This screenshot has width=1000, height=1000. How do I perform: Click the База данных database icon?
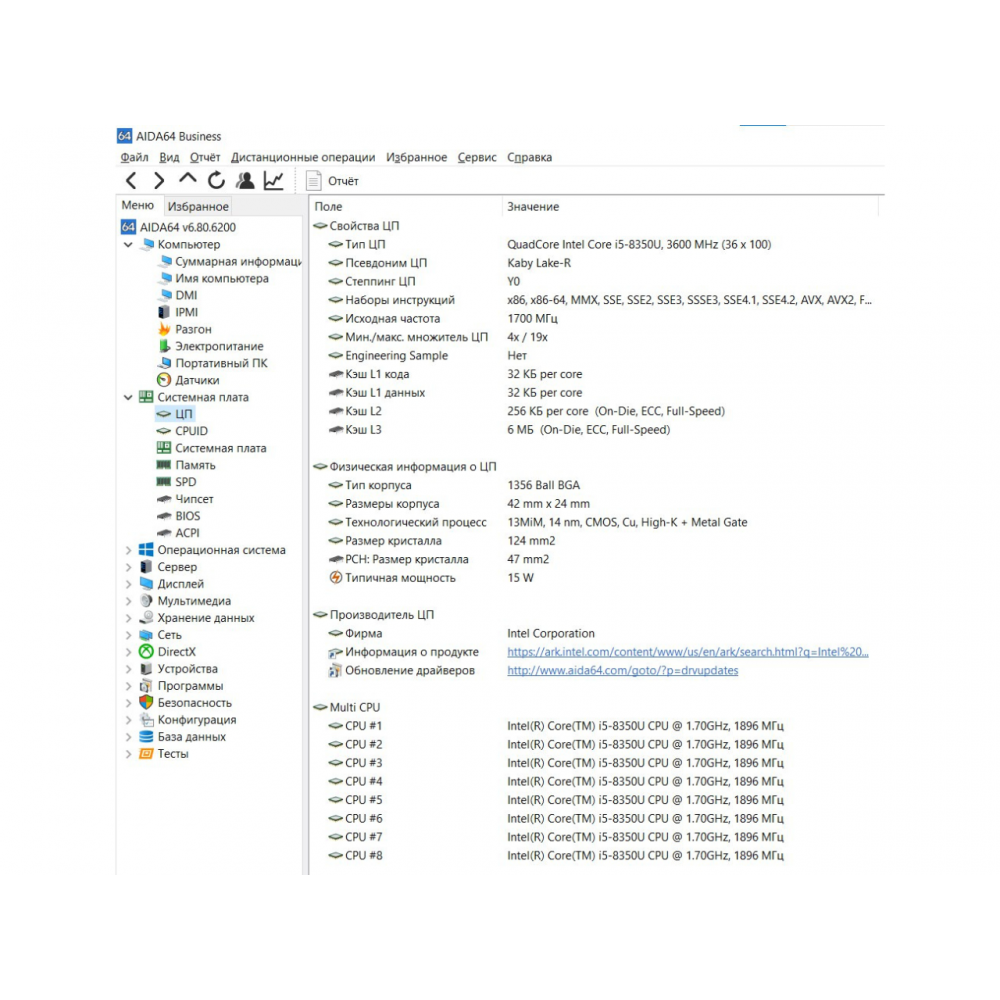pos(146,737)
